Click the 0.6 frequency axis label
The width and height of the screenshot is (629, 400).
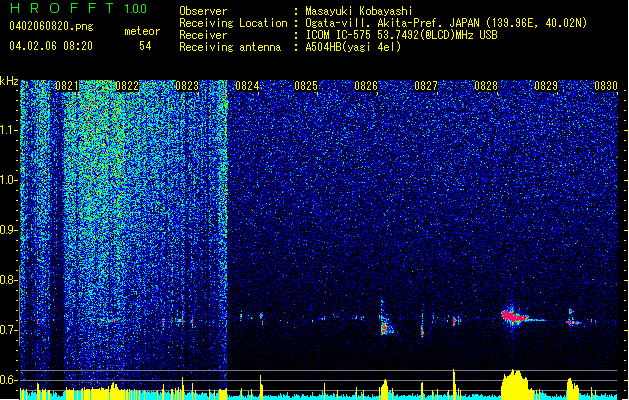(x=9, y=380)
